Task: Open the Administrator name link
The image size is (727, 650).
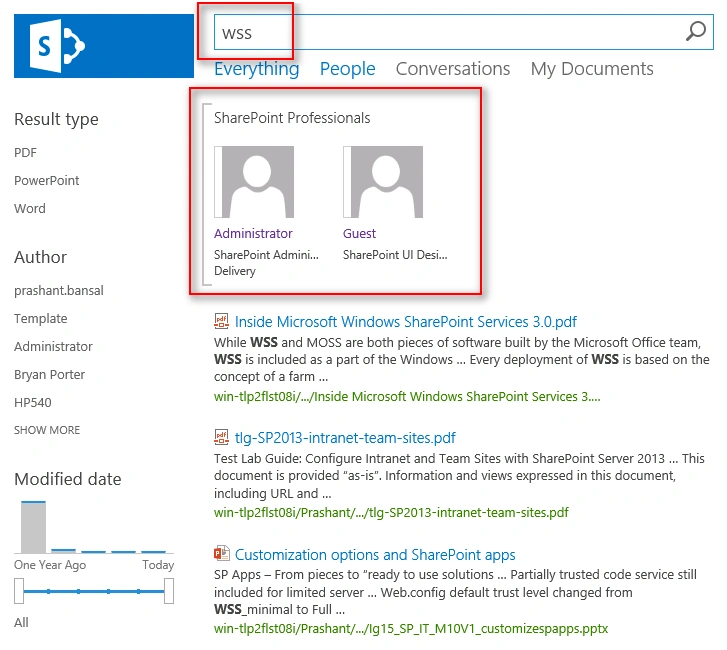Action: pos(253,233)
